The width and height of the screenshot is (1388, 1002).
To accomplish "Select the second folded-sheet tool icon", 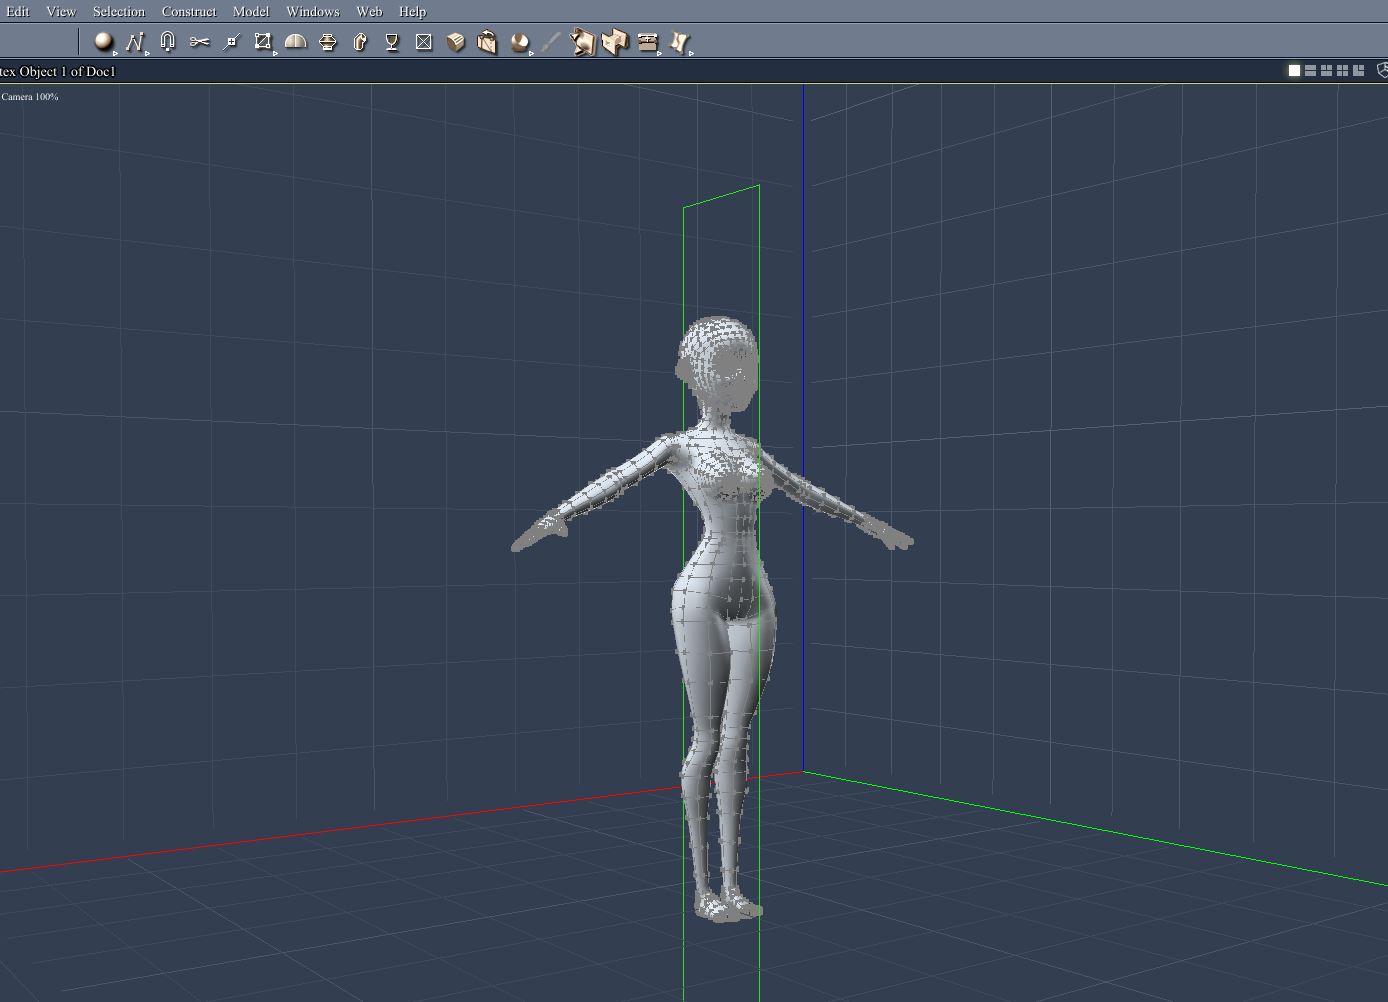I will (615, 42).
